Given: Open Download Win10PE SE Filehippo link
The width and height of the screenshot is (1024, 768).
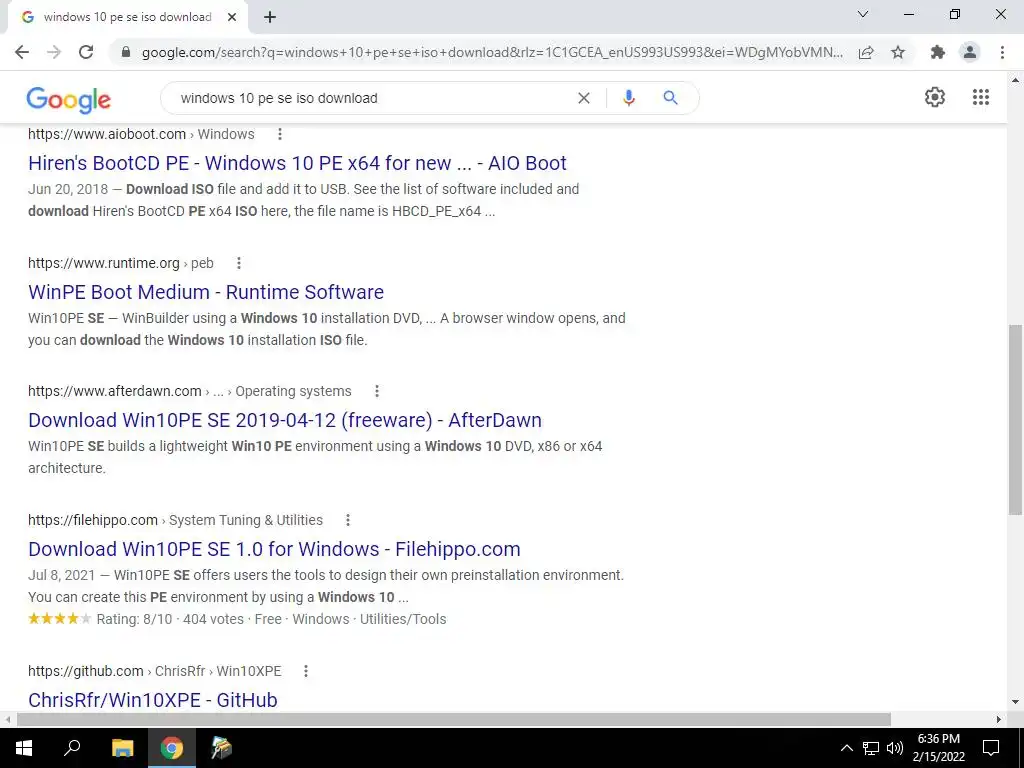Looking at the screenshot, I should pyautogui.click(x=274, y=549).
